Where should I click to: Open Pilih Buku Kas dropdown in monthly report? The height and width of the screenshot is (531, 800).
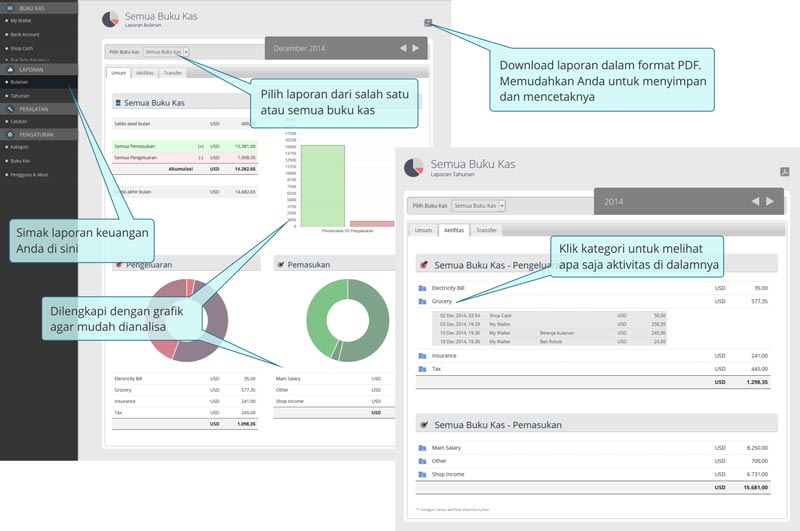[x=166, y=52]
